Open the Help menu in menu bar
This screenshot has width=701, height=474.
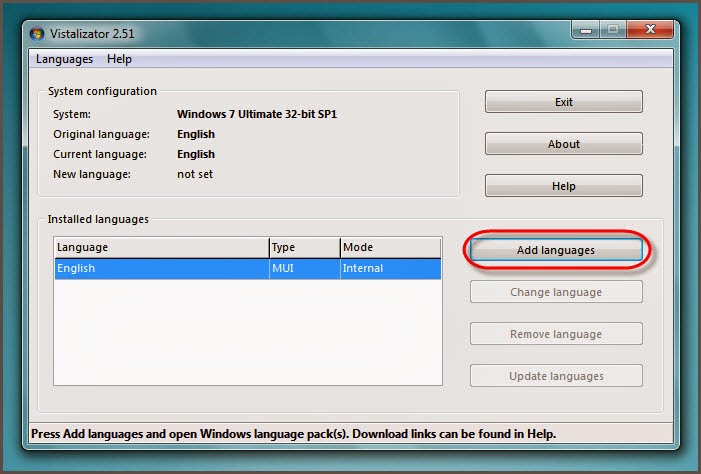coord(119,59)
